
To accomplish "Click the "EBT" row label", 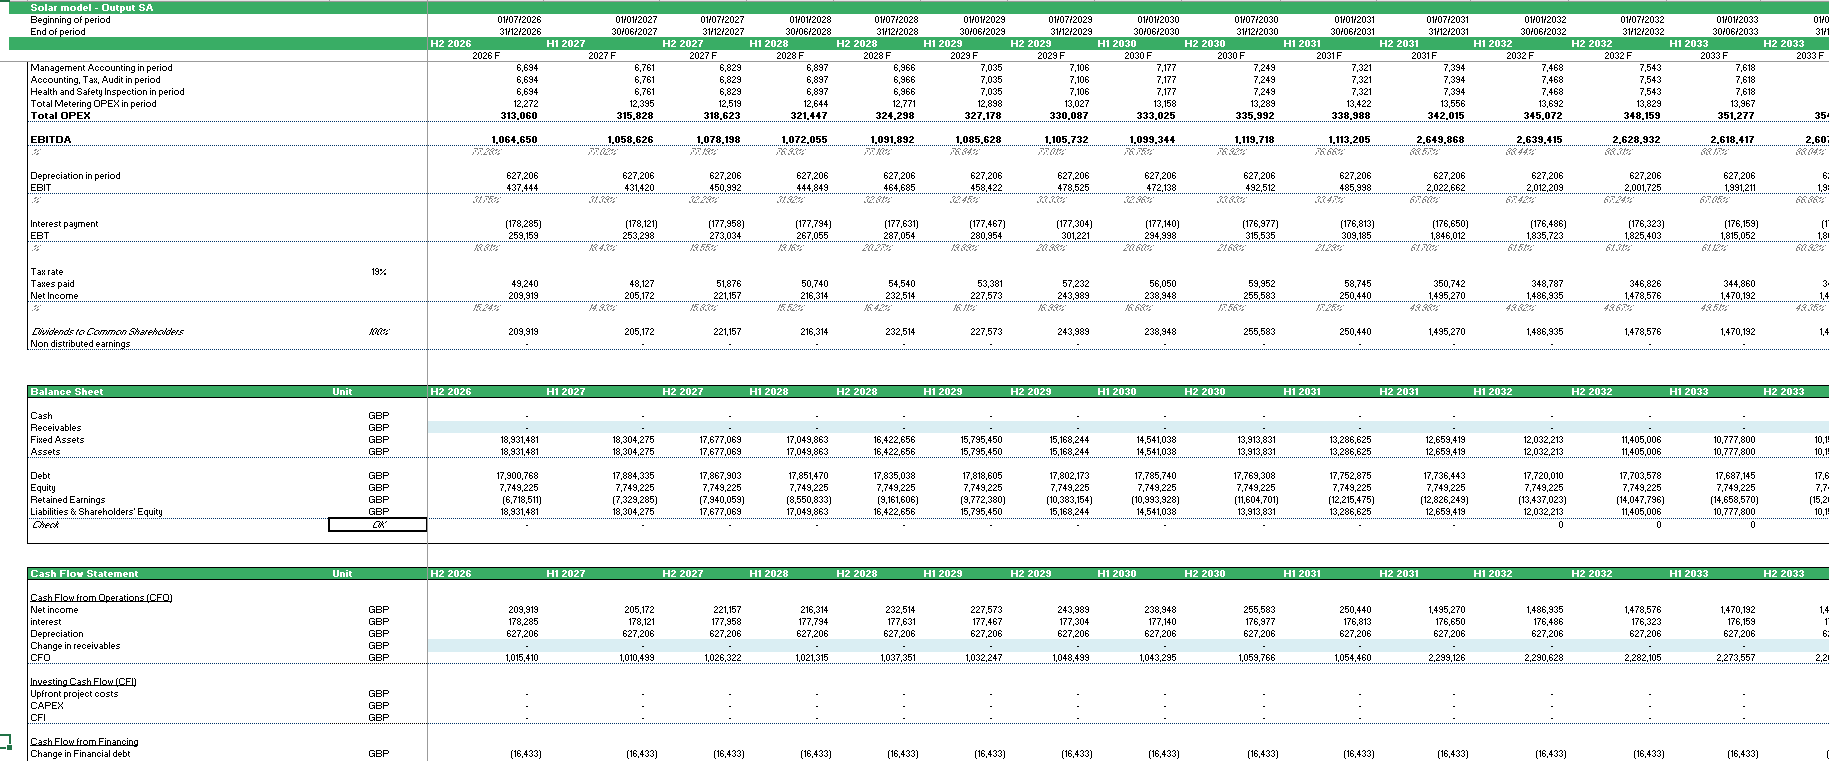I will pos(39,236).
